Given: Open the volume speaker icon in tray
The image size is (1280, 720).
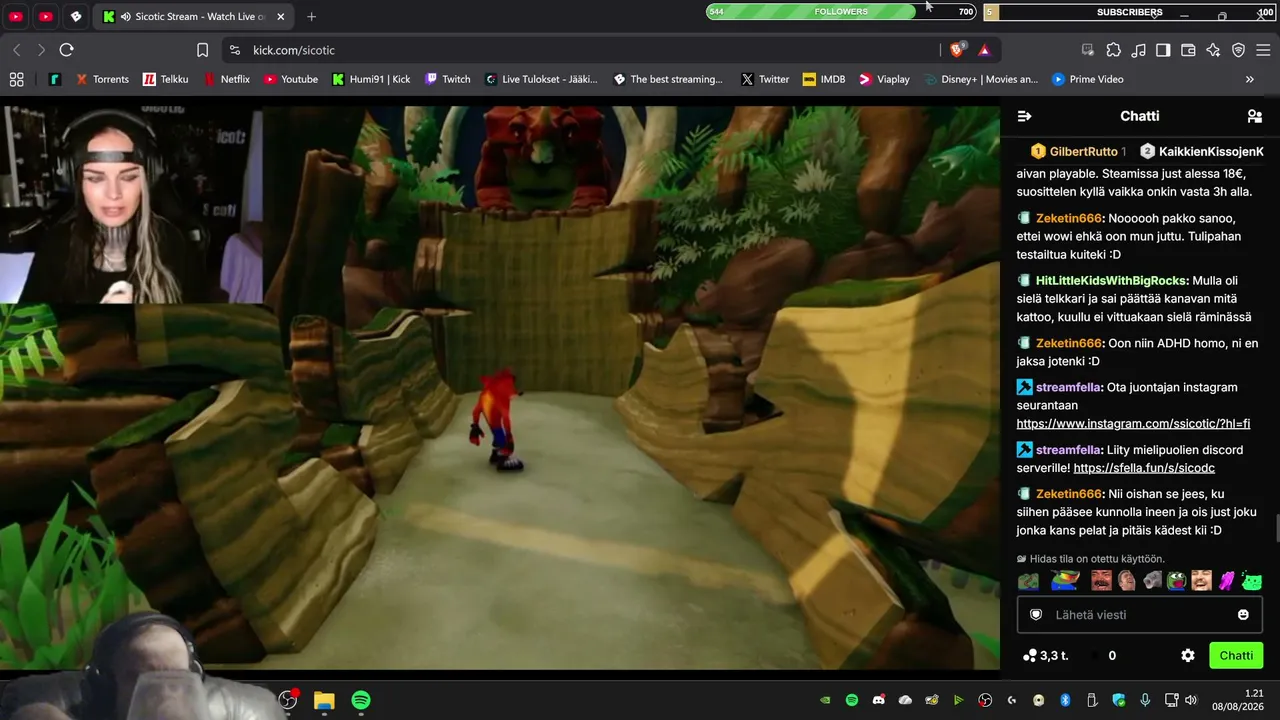Looking at the screenshot, I should (x=1191, y=700).
